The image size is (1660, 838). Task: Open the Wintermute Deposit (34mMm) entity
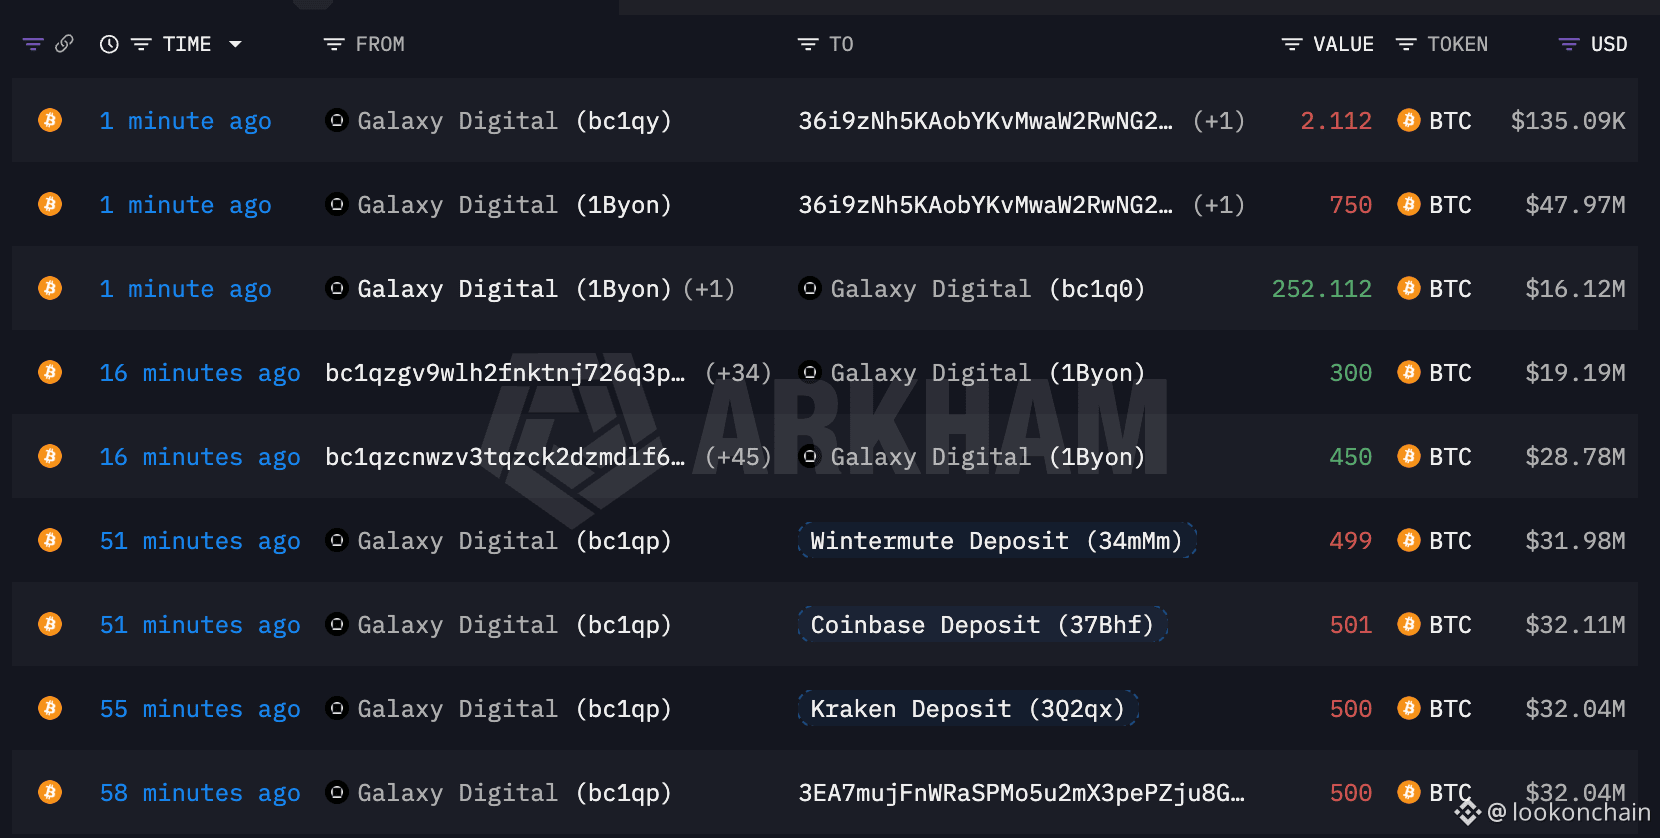coord(997,540)
